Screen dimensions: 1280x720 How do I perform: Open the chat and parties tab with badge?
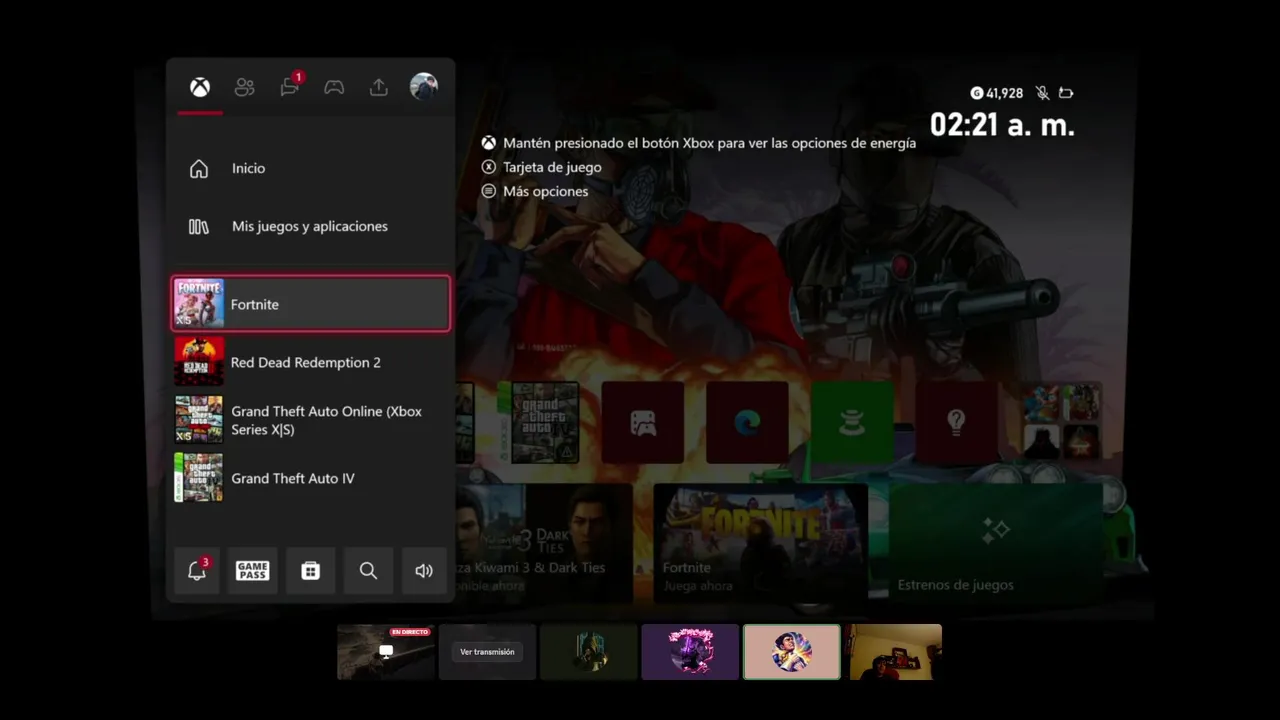click(290, 86)
